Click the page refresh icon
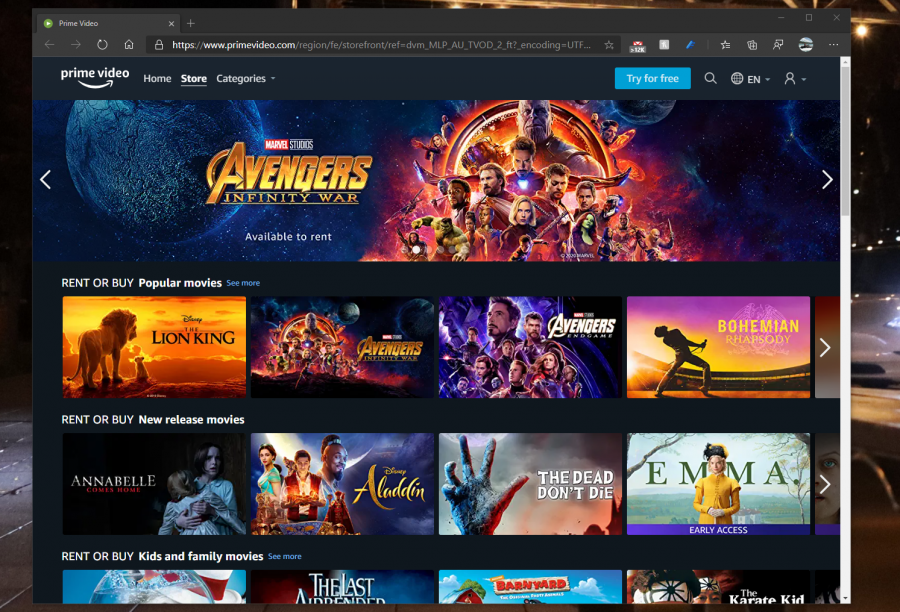The height and width of the screenshot is (612, 900). tap(101, 44)
